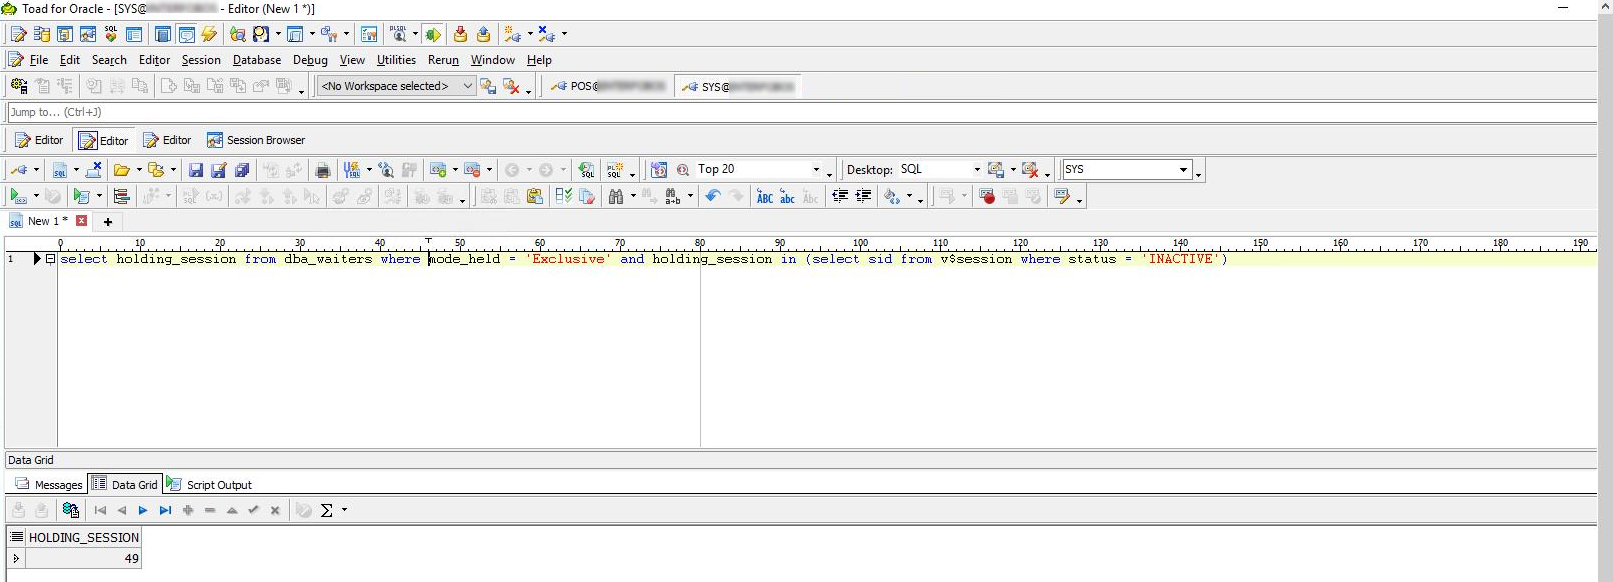Click the red record macro icon
This screenshot has height=582, width=1613.
pos(987,197)
